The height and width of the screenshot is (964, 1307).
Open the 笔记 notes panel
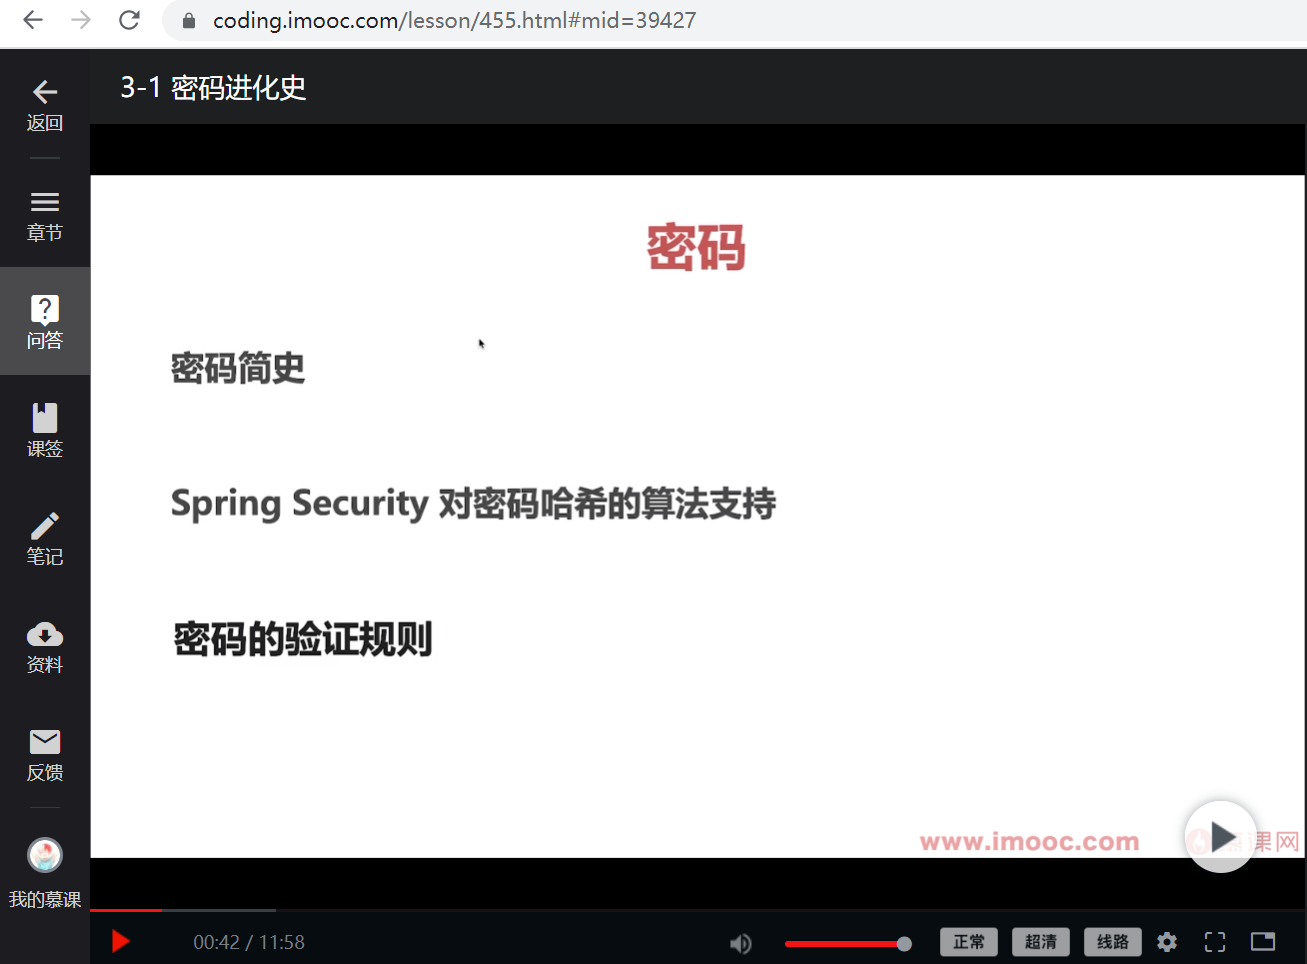(x=45, y=539)
